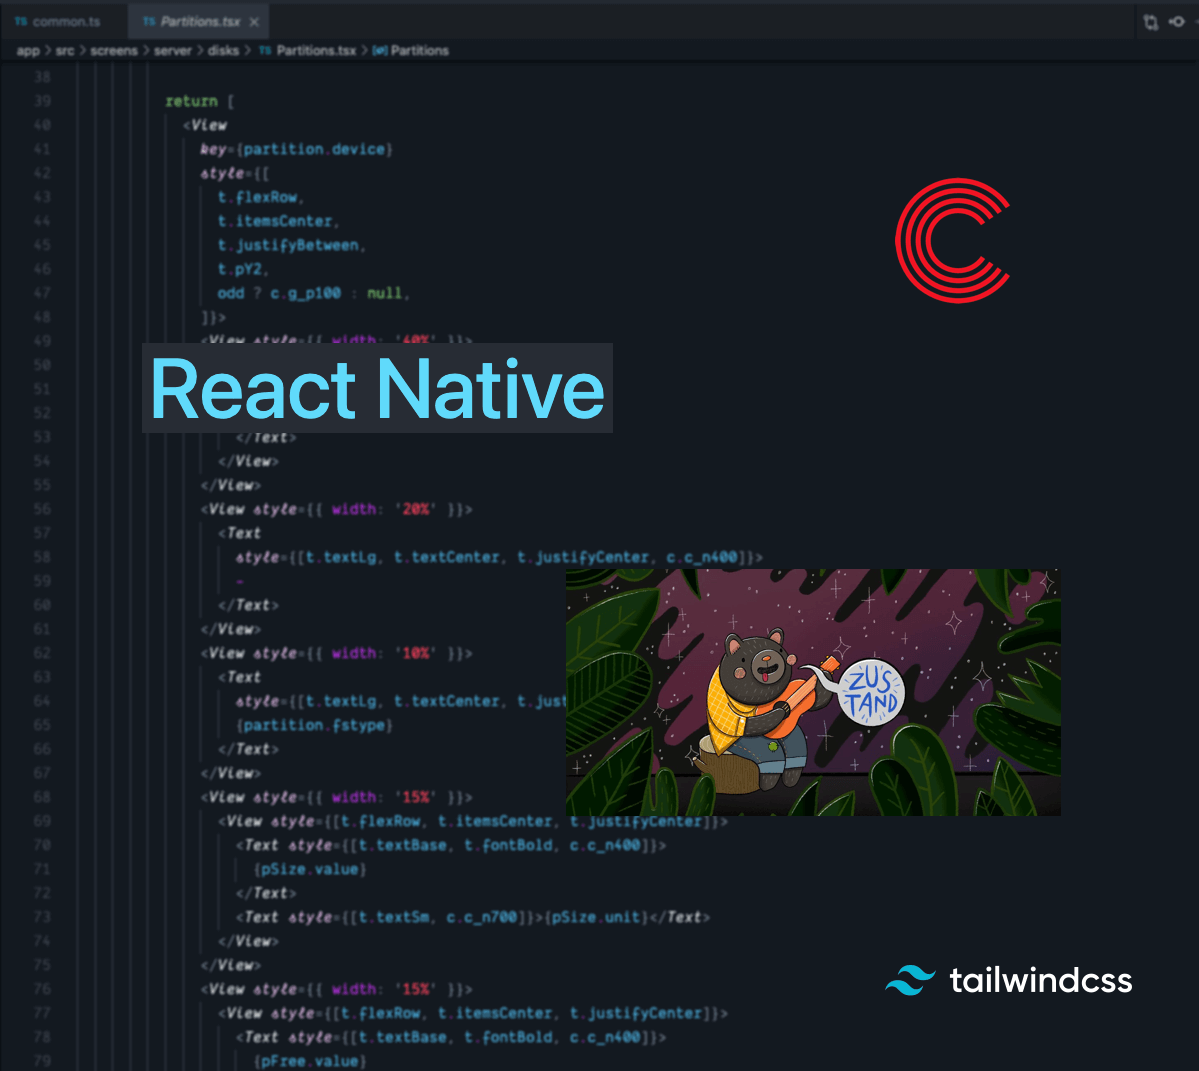The height and width of the screenshot is (1071, 1199).
Task: Click the git commit history icon in editor toolbar
Action: point(1177,22)
